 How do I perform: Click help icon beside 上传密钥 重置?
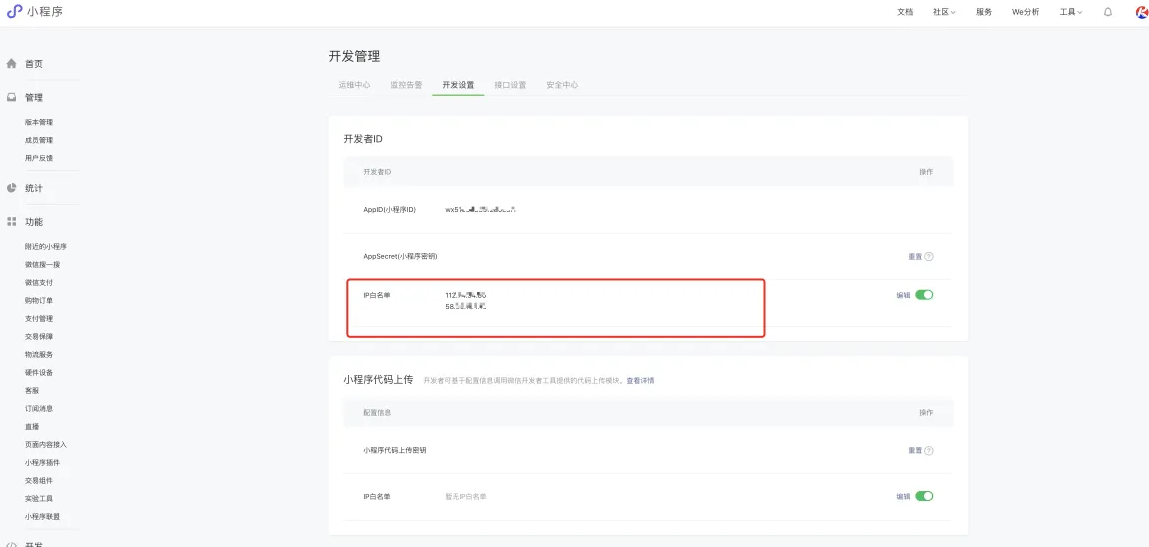click(929, 450)
